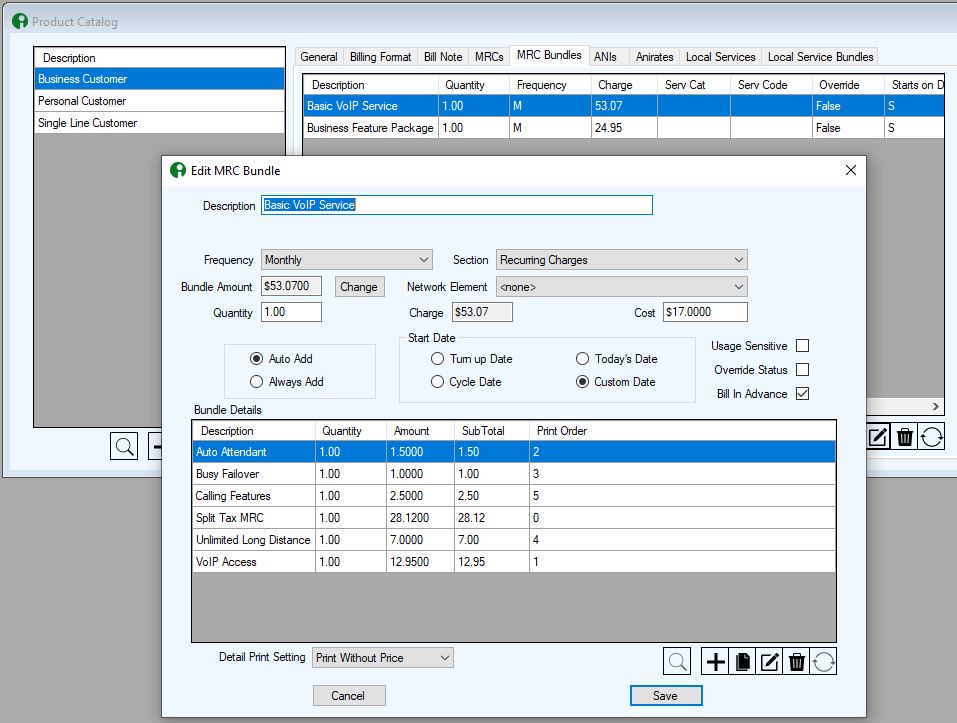This screenshot has width=957, height=723.
Task: Switch to the MRCs tab
Action: point(489,57)
